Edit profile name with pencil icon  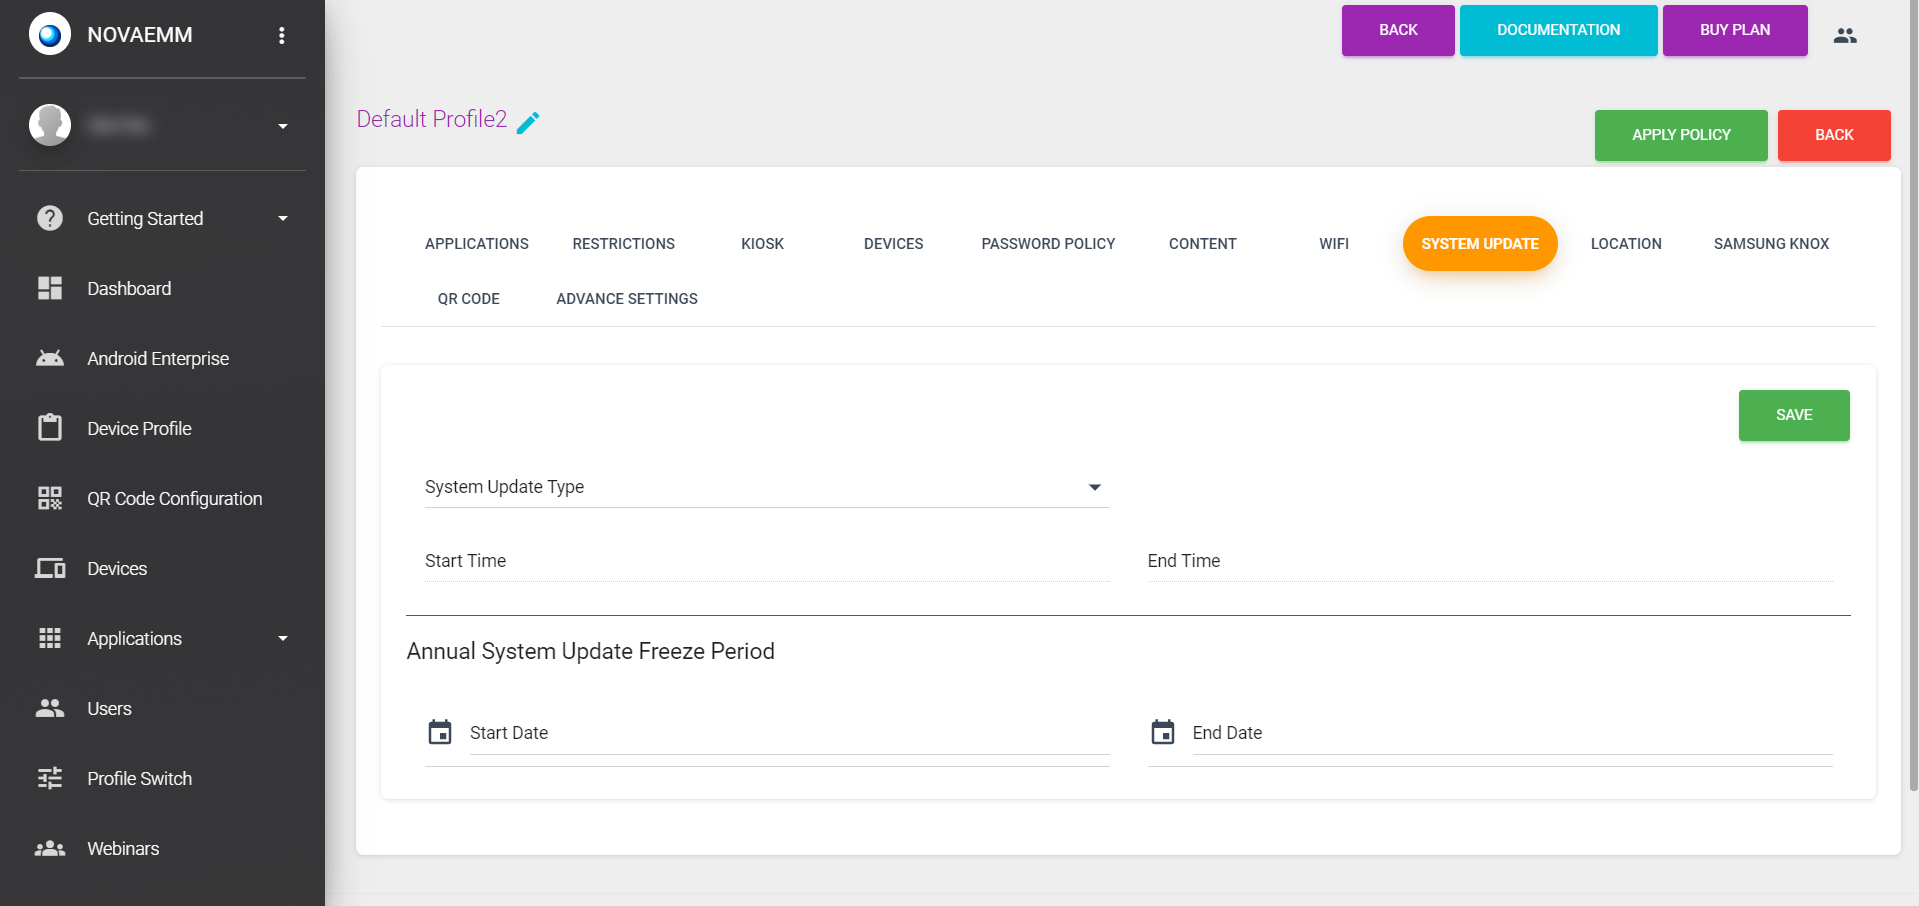coord(528,122)
